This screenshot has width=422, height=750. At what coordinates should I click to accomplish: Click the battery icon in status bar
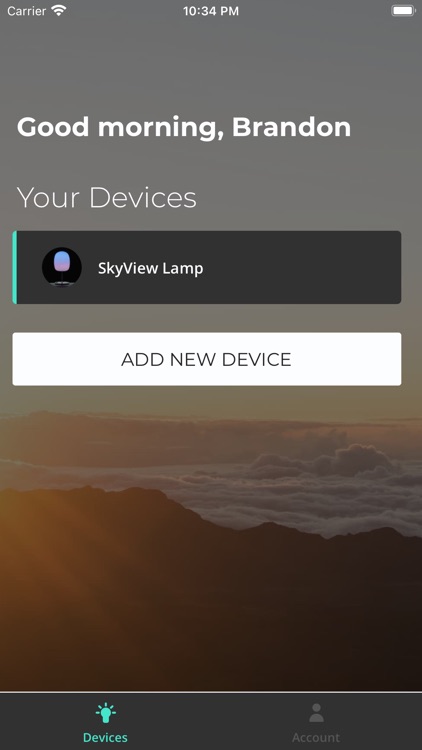[x=403, y=11]
